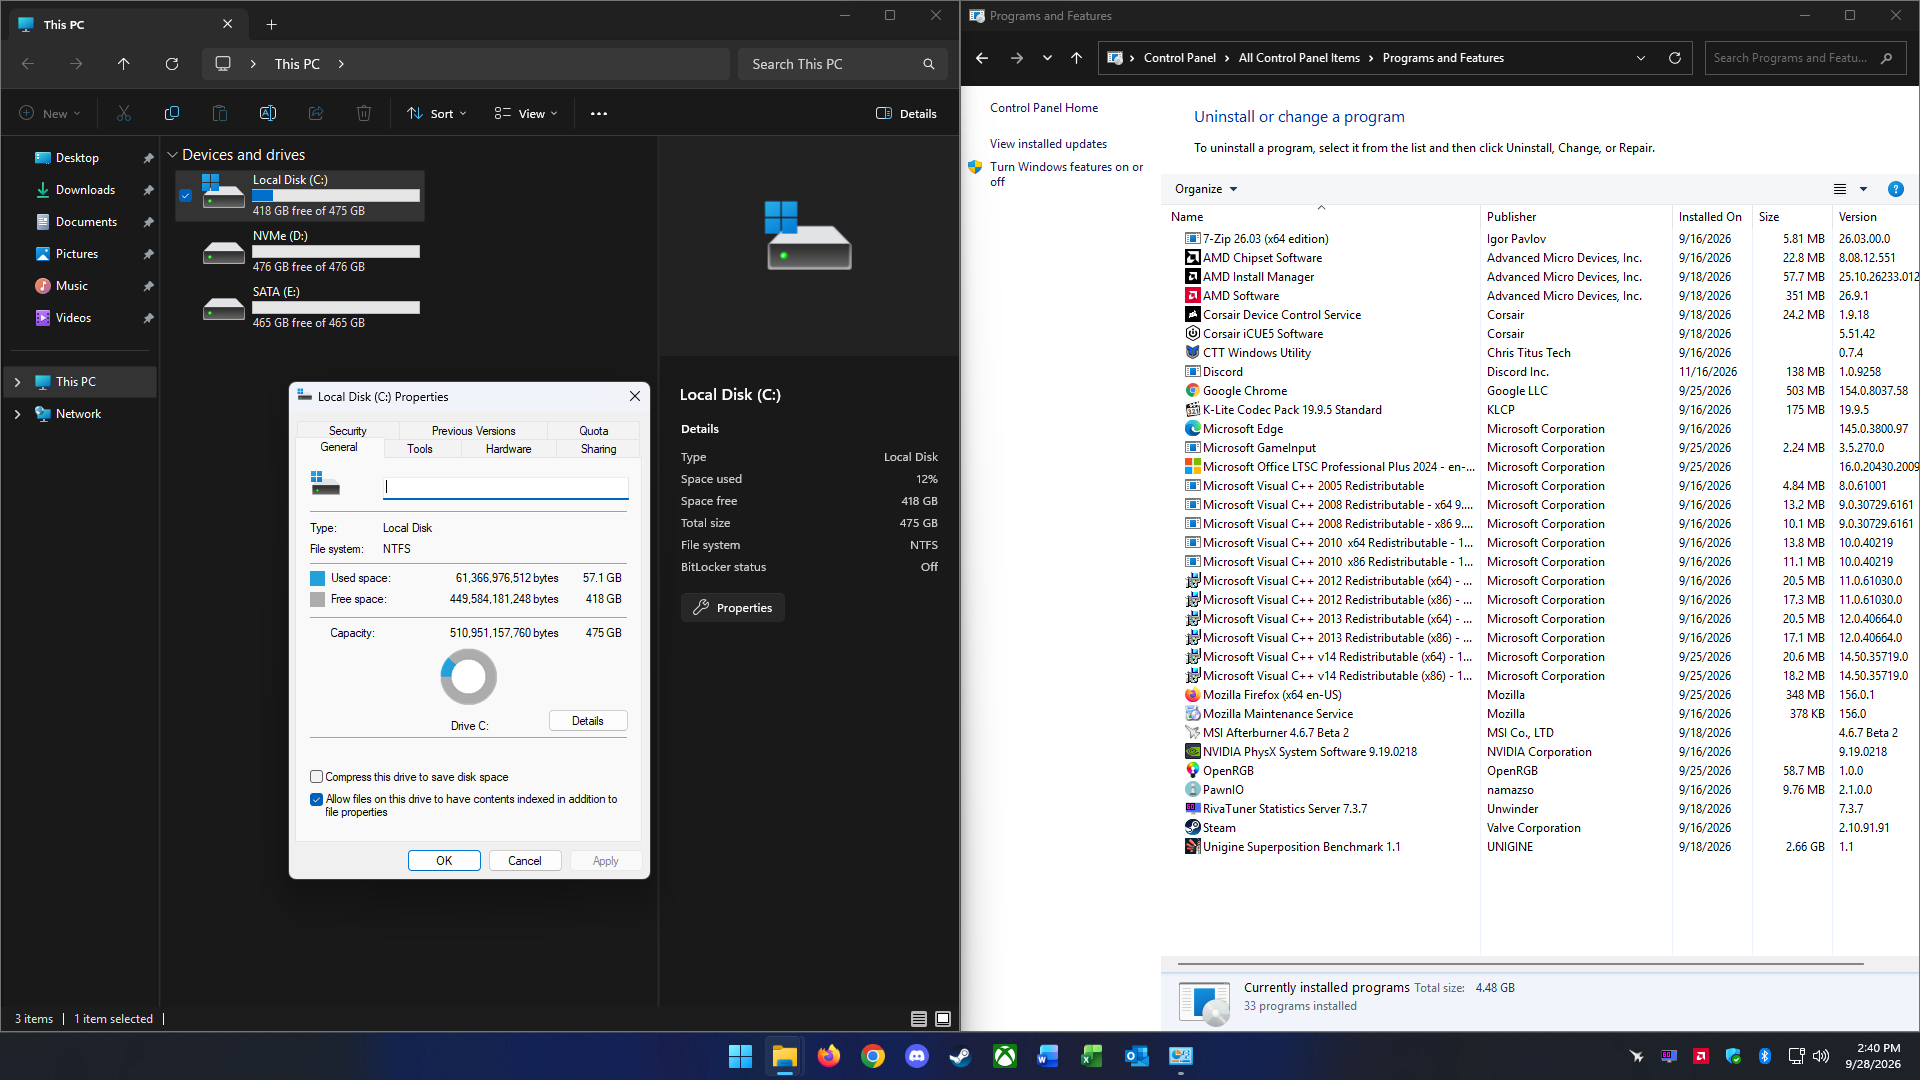Open Steam from the taskbar

[961, 1056]
